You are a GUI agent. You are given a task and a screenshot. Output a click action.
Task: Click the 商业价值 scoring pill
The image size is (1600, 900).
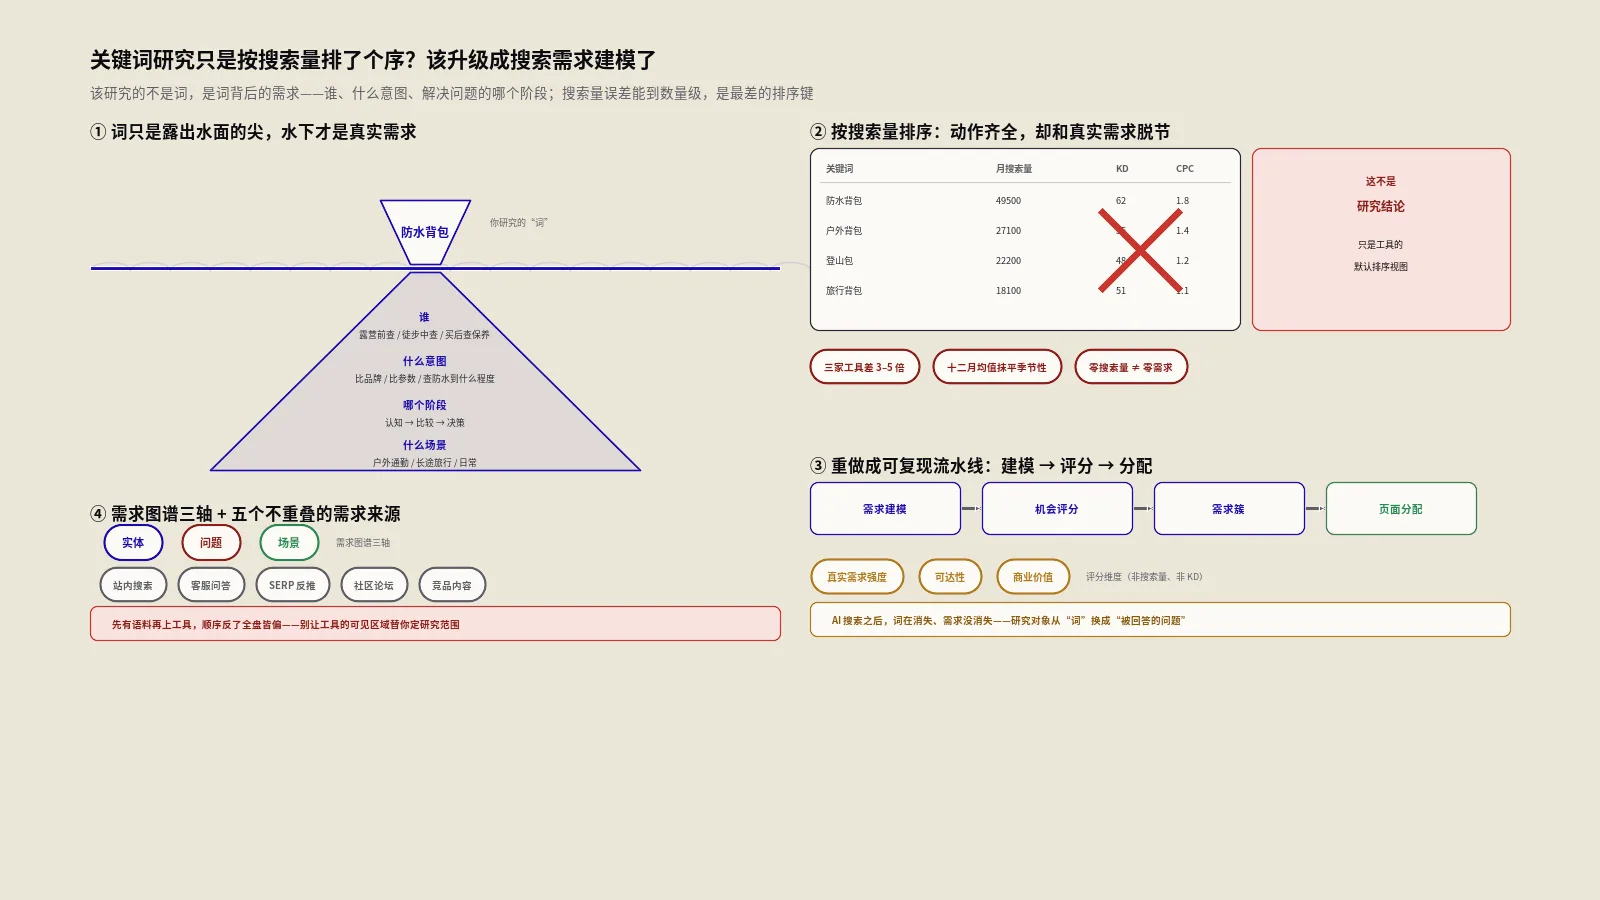point(1033,577)
